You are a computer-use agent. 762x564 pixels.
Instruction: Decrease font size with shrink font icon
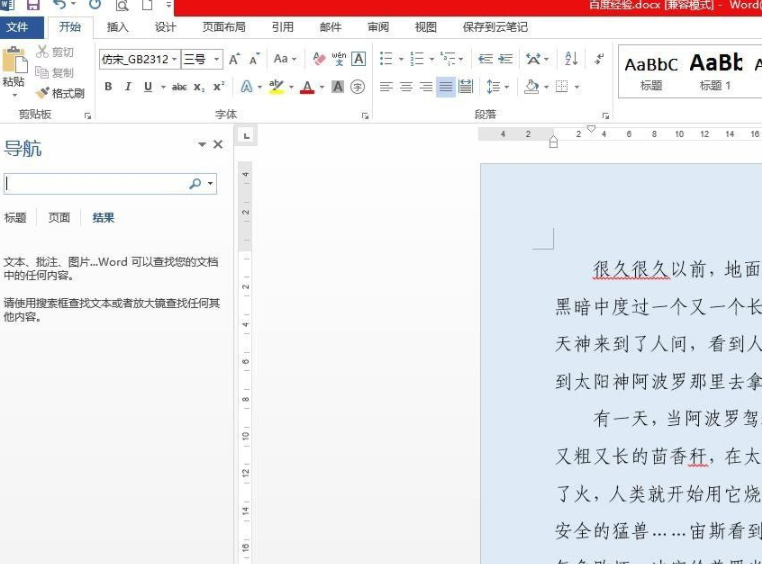254,59
